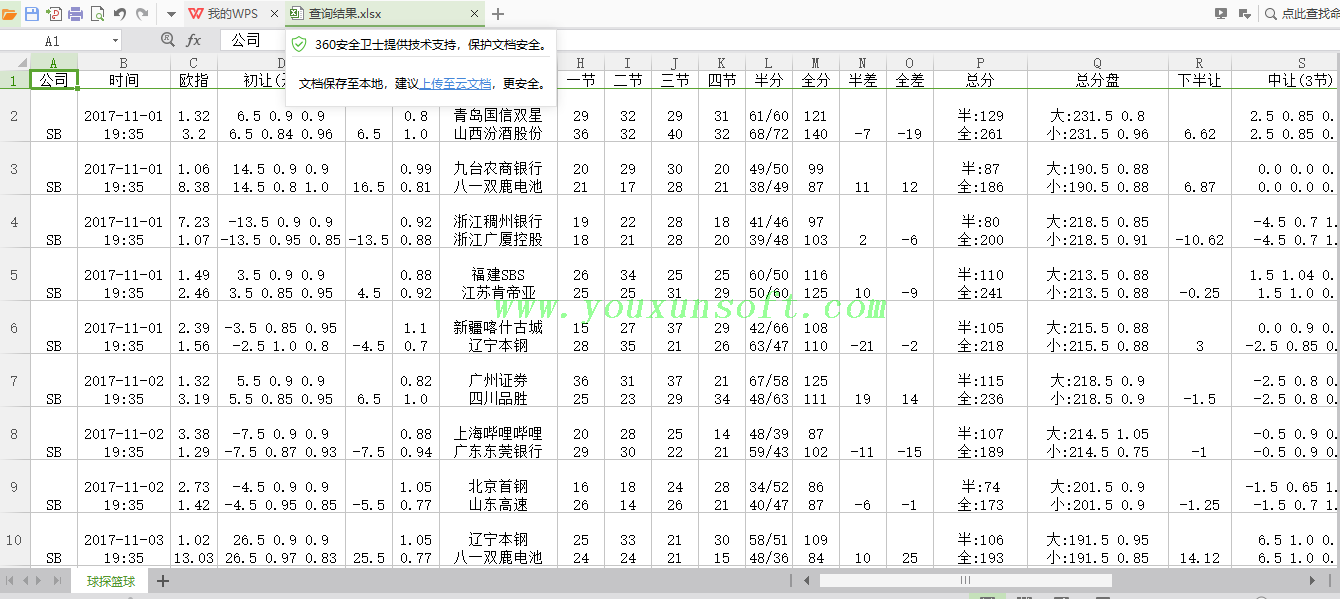Click the export to PDF icon
The image size is (1340, 599).
[x=53, y=14]
